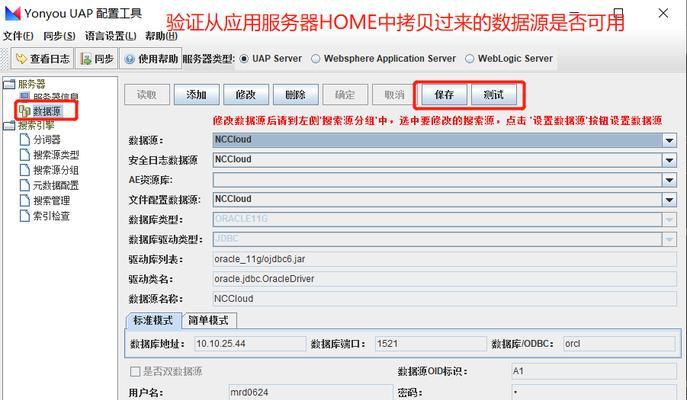Click the document icon beside 搜索管理
687x400 pixels.
point(25,201)
